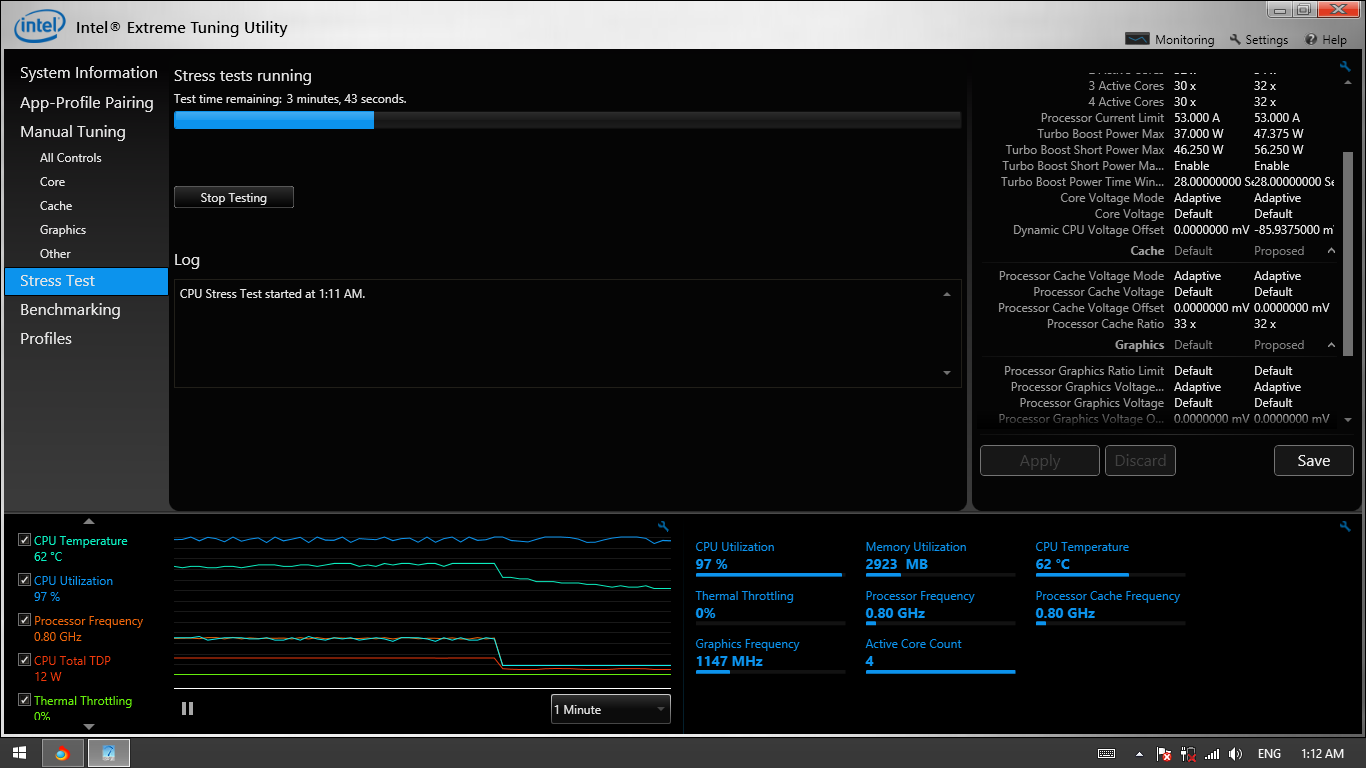The height and width of the screenshot is (768, 1366).
Task: Open the 1 Minute time range dropdown
Action: point(610,709)
